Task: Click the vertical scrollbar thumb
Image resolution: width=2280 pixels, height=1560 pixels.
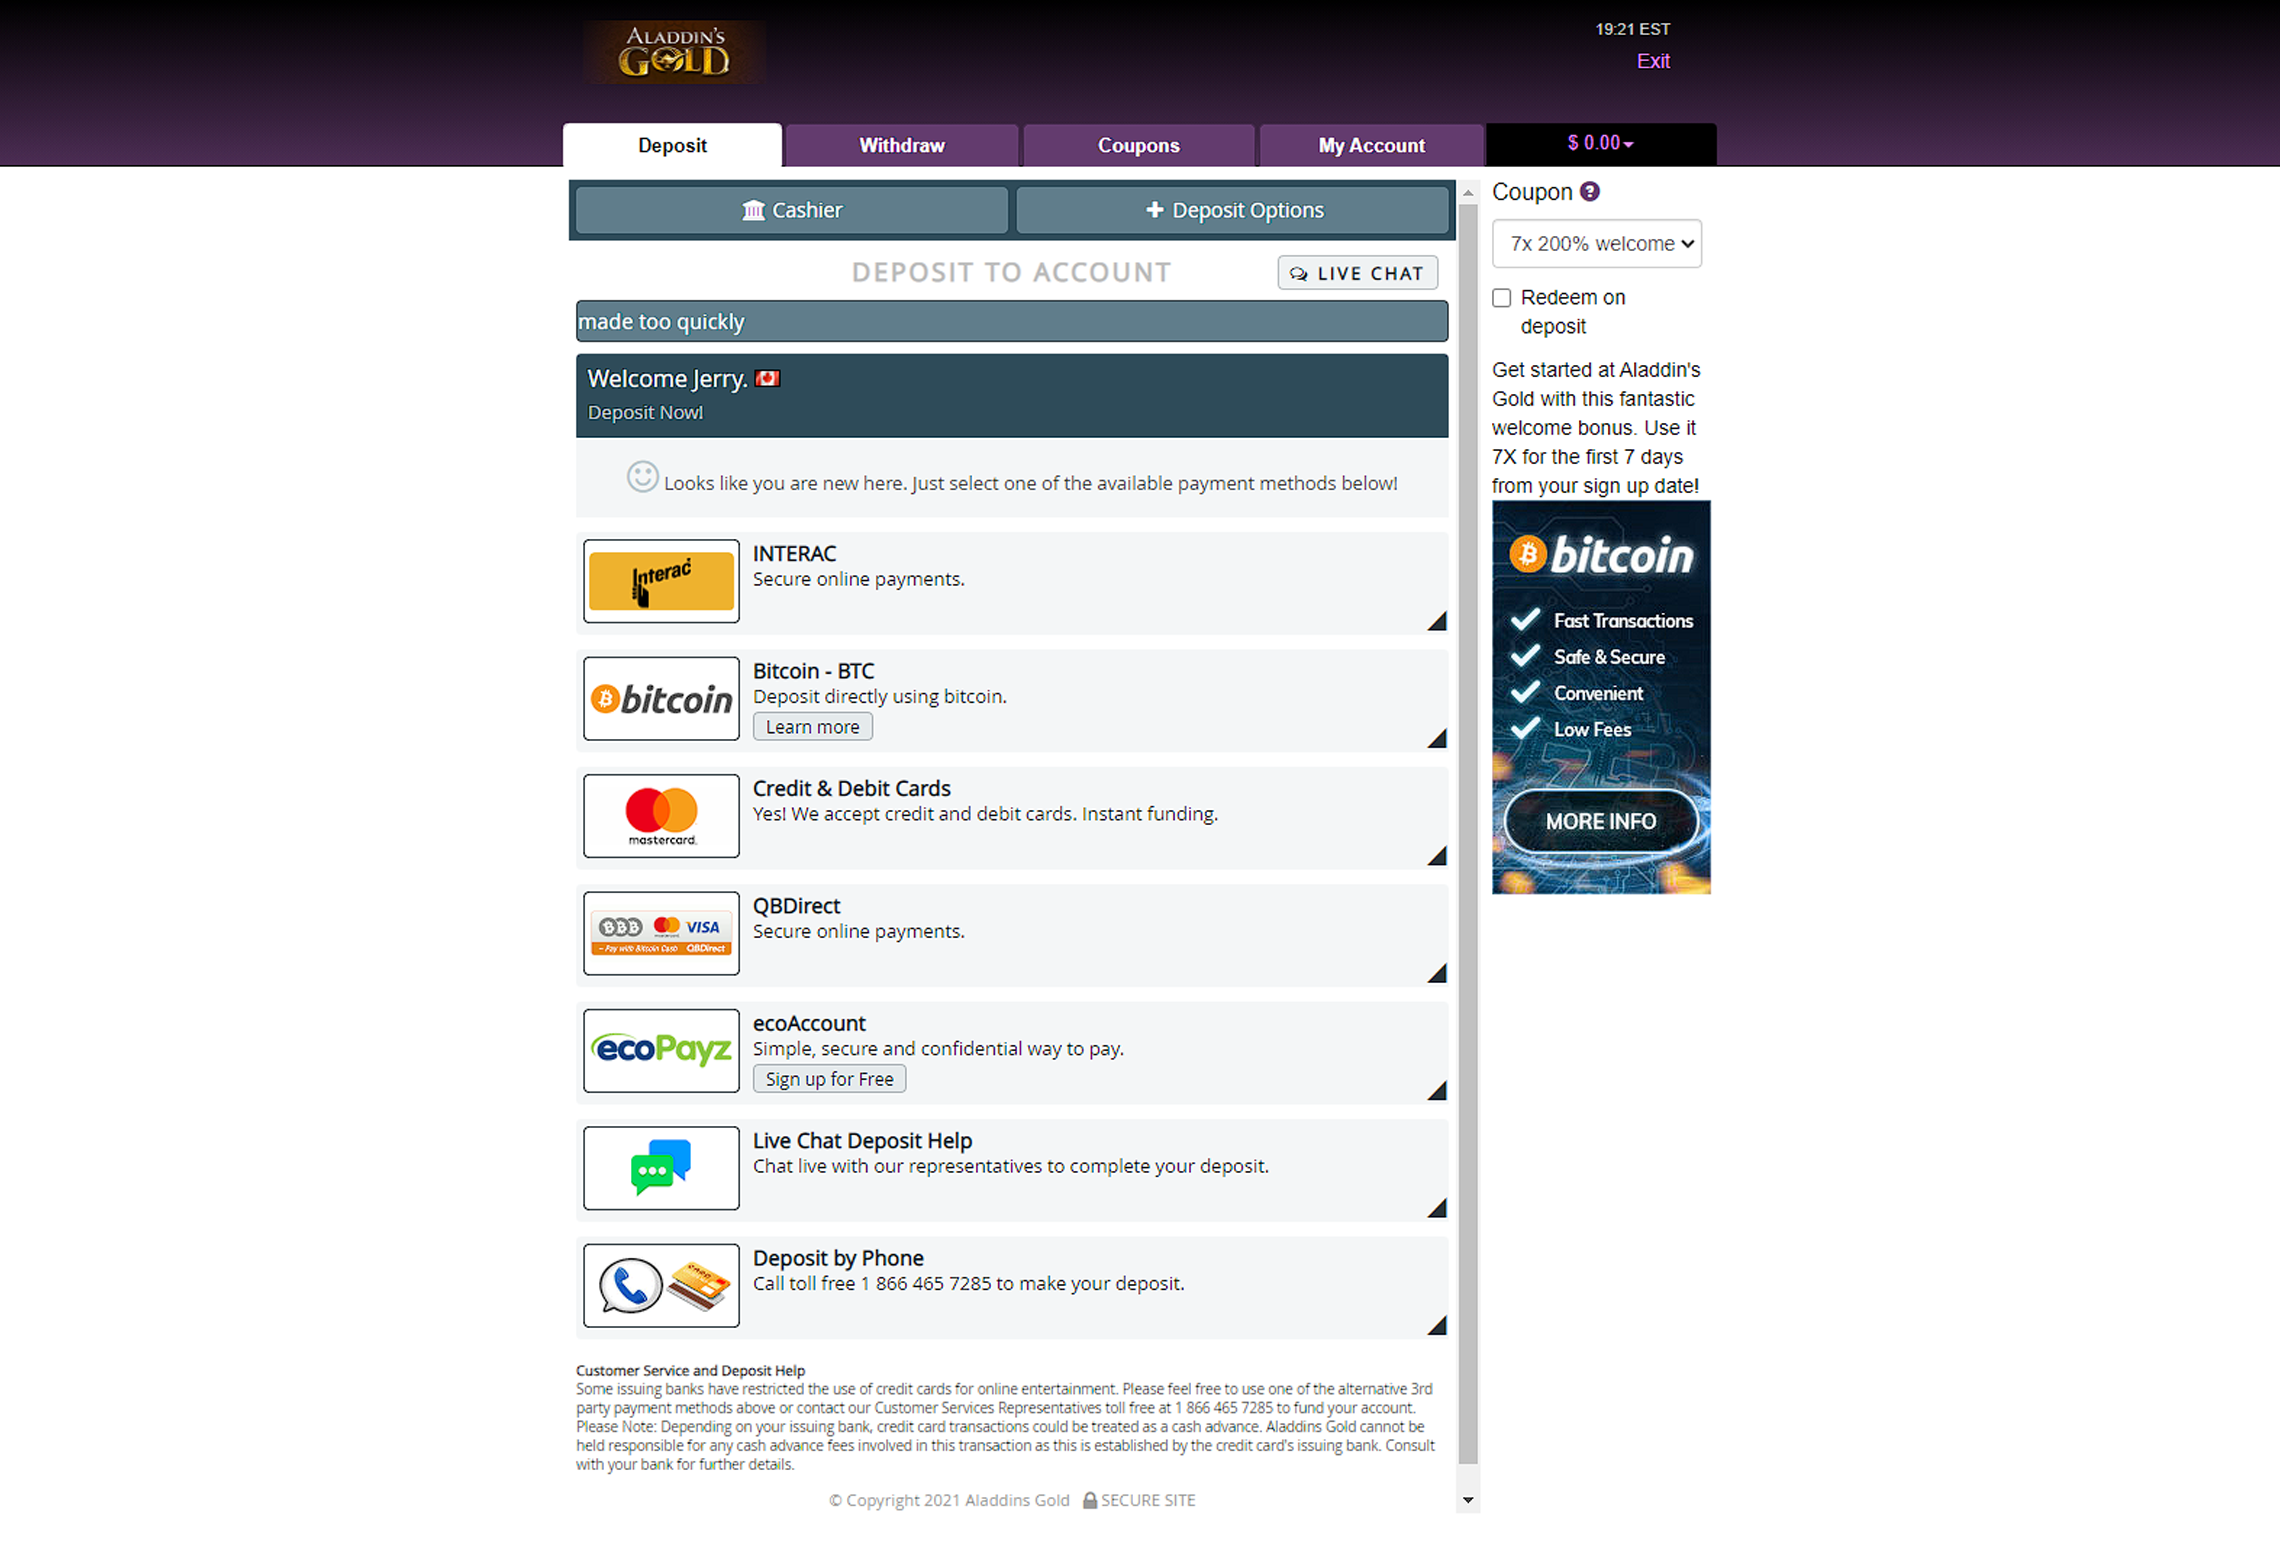Action: click(1468, 834)
